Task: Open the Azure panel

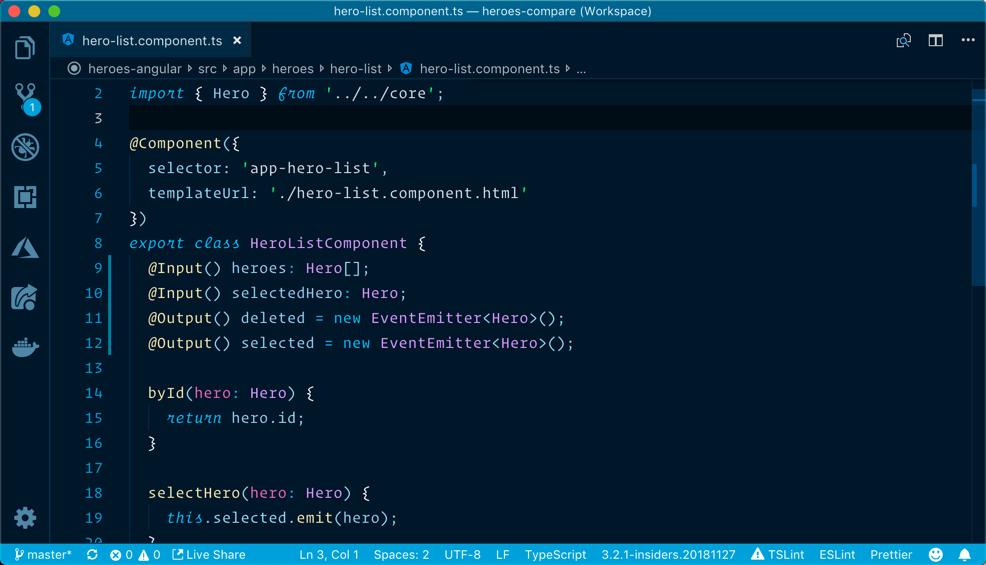Action: [x=25, y=247]
